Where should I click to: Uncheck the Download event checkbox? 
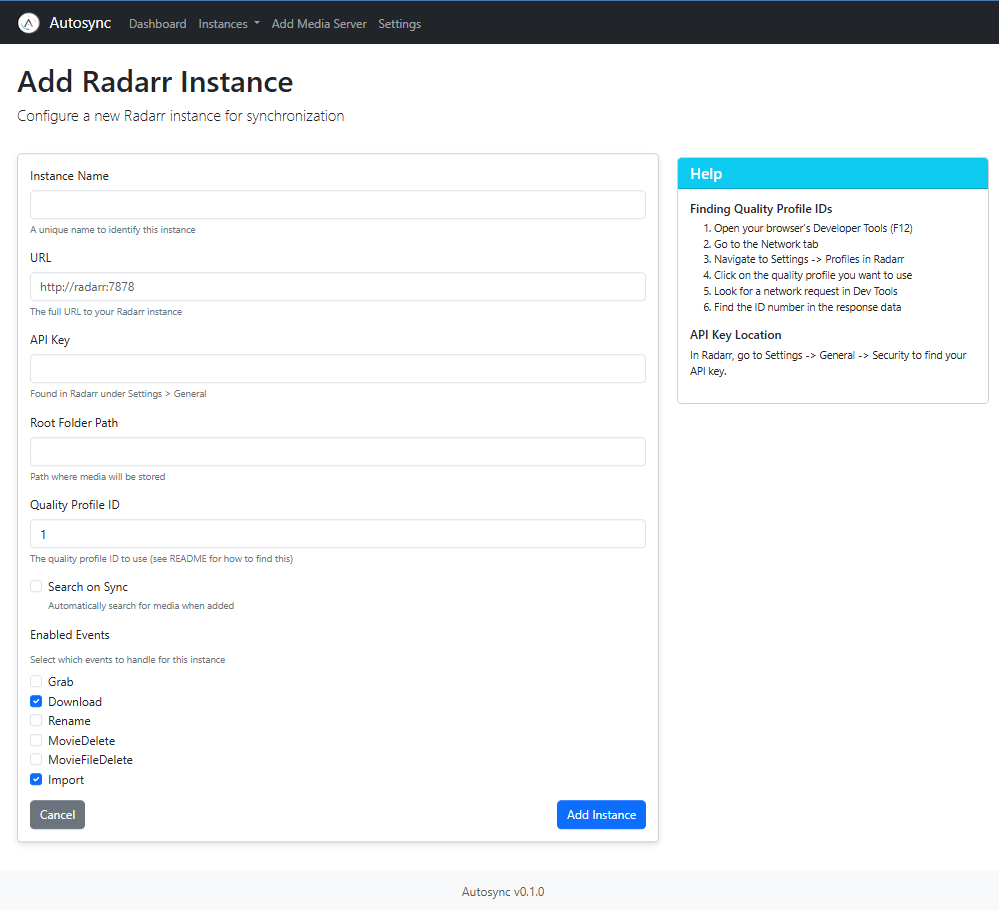[36, 701]
